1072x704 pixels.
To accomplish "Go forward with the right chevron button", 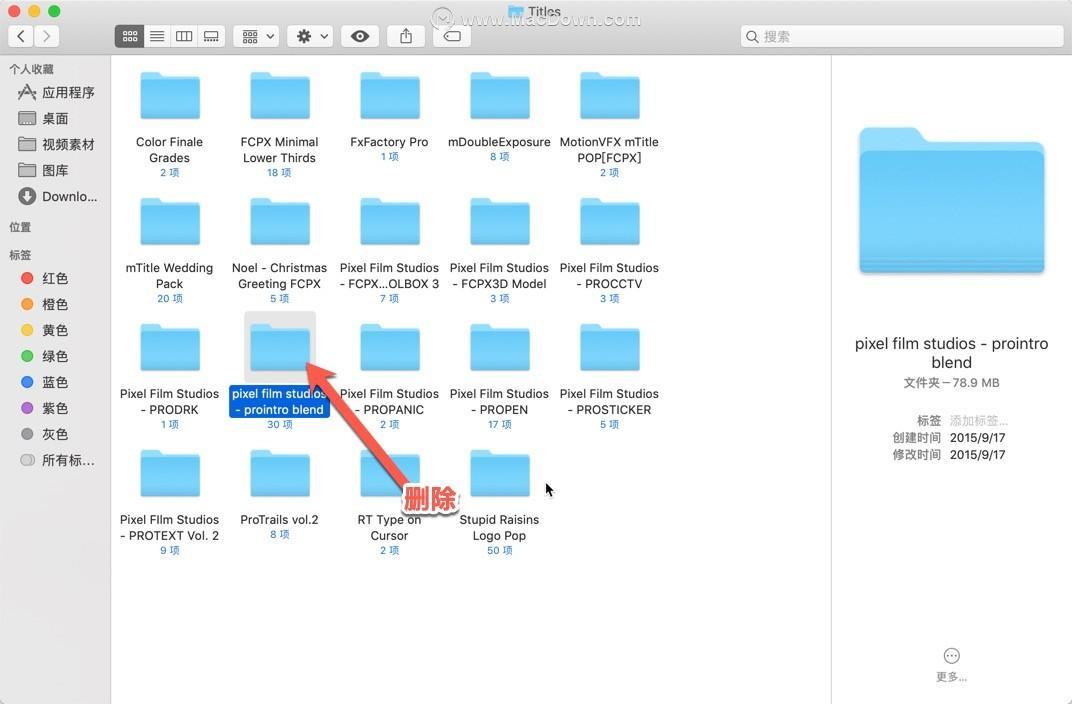I will tap(46, 36).
